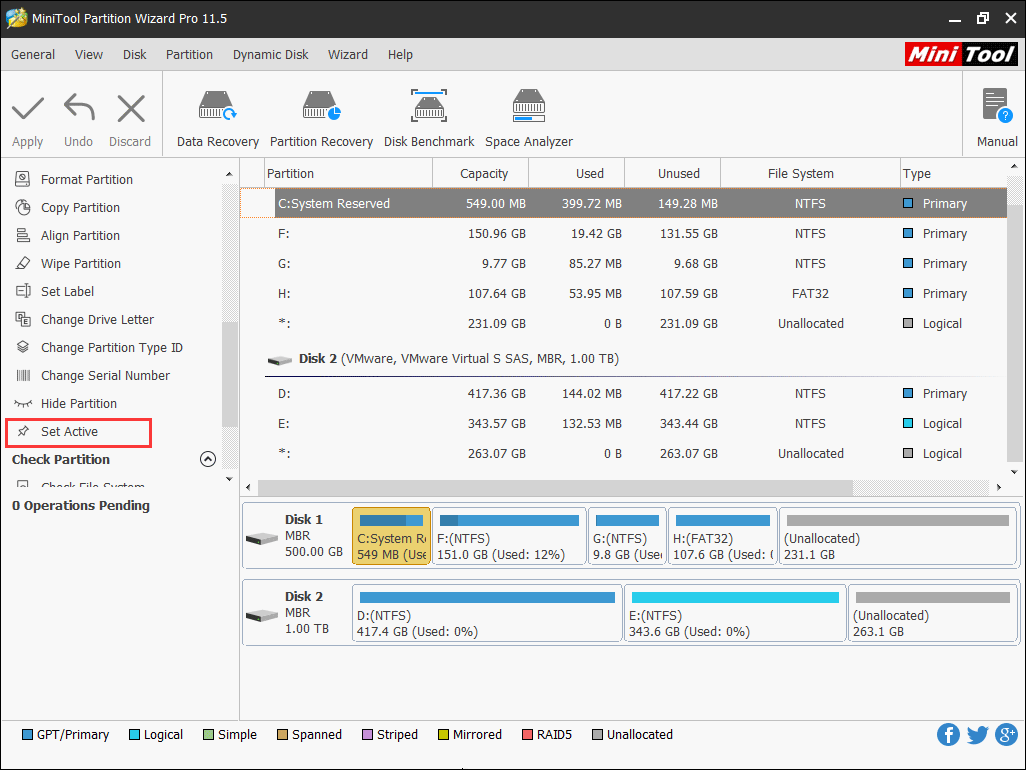Click the Discard X icon

click(x=131, y=109)
